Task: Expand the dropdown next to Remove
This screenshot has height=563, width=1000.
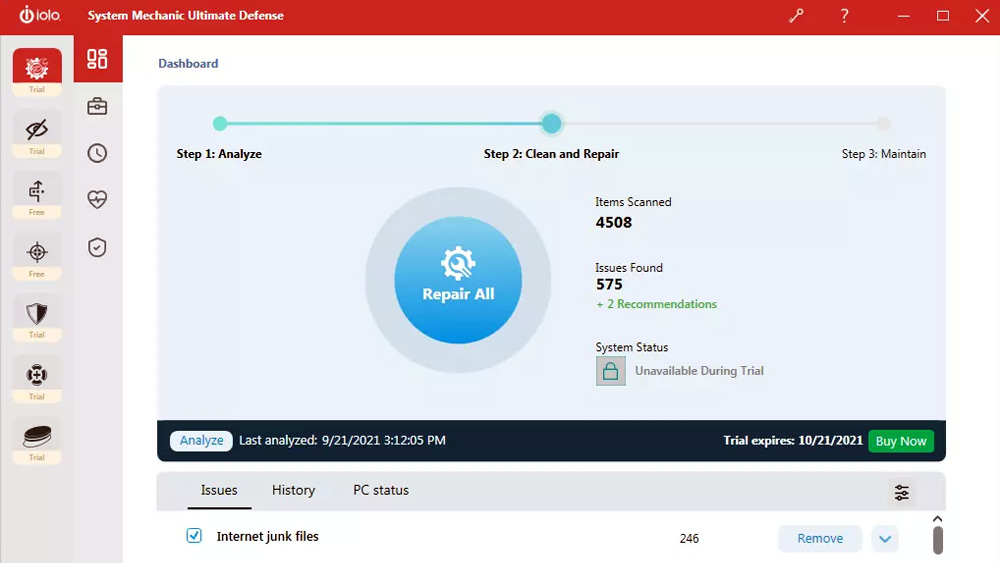Action: [x=885, y=539]
